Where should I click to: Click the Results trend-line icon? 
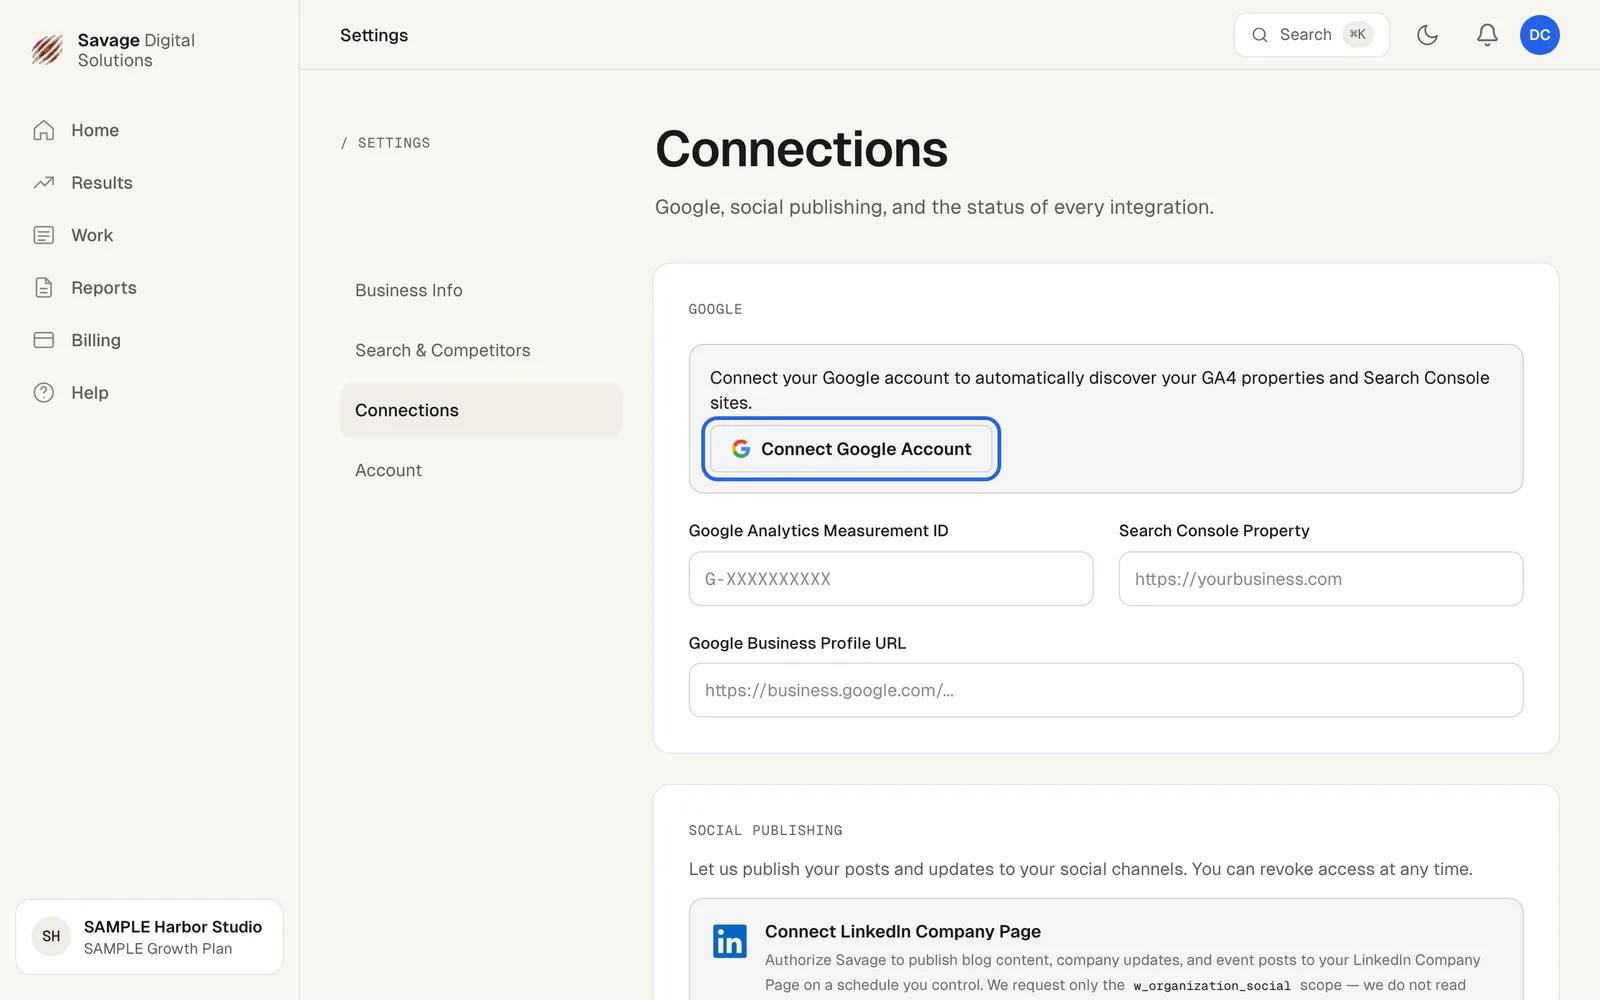[44, 183]
